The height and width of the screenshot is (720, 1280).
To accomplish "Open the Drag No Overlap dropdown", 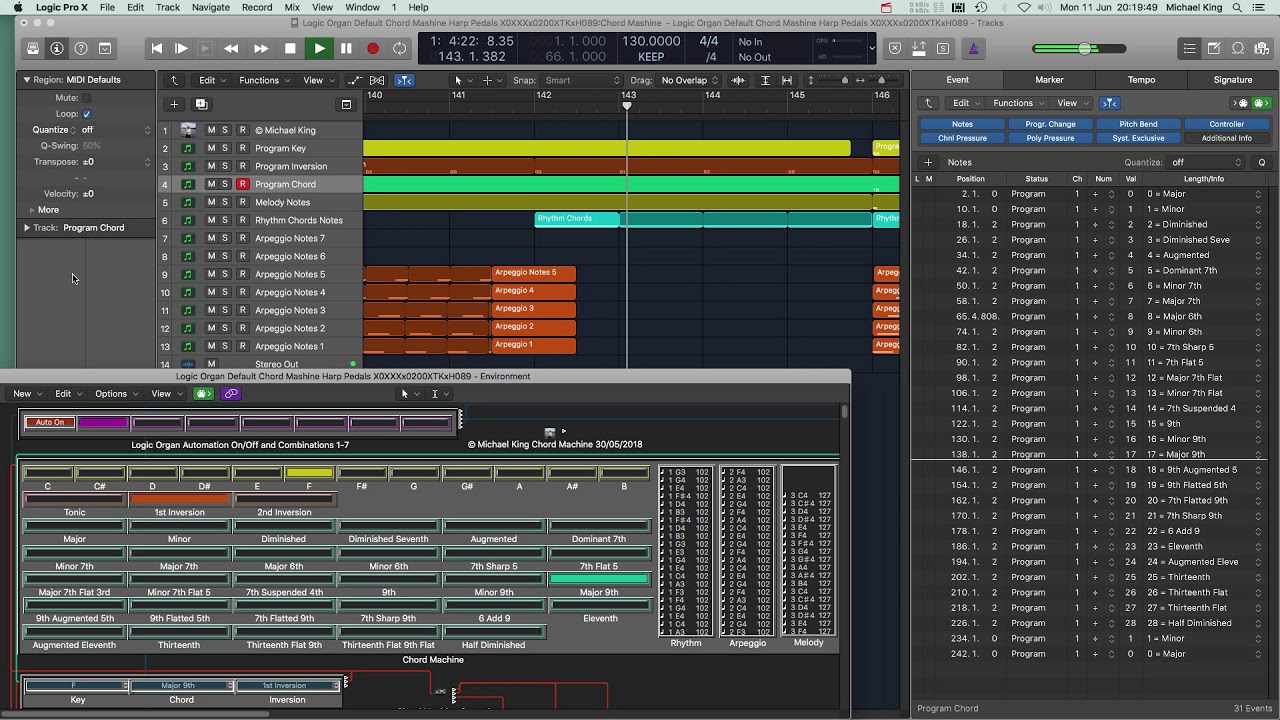I will 689,80.
